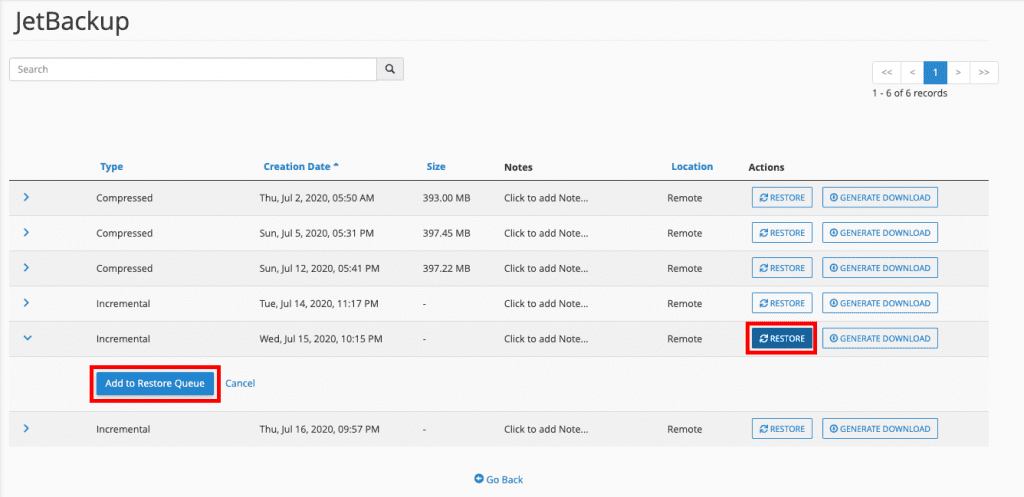Image resolution: width=1024 pixels, height=497 pixels.
Task: Click the 397.22 MB size value
Action: pos(447,268)
